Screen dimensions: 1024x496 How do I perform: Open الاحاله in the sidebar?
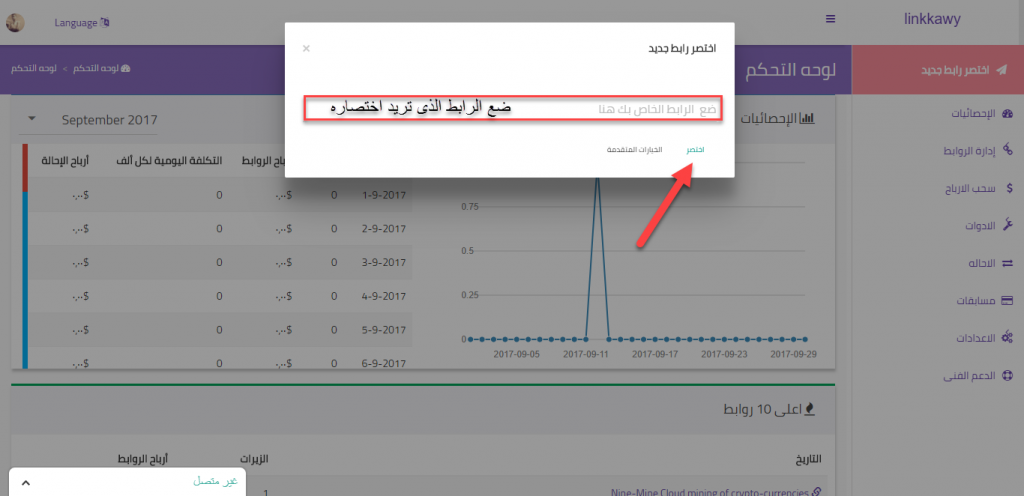[x=981, y=263]
